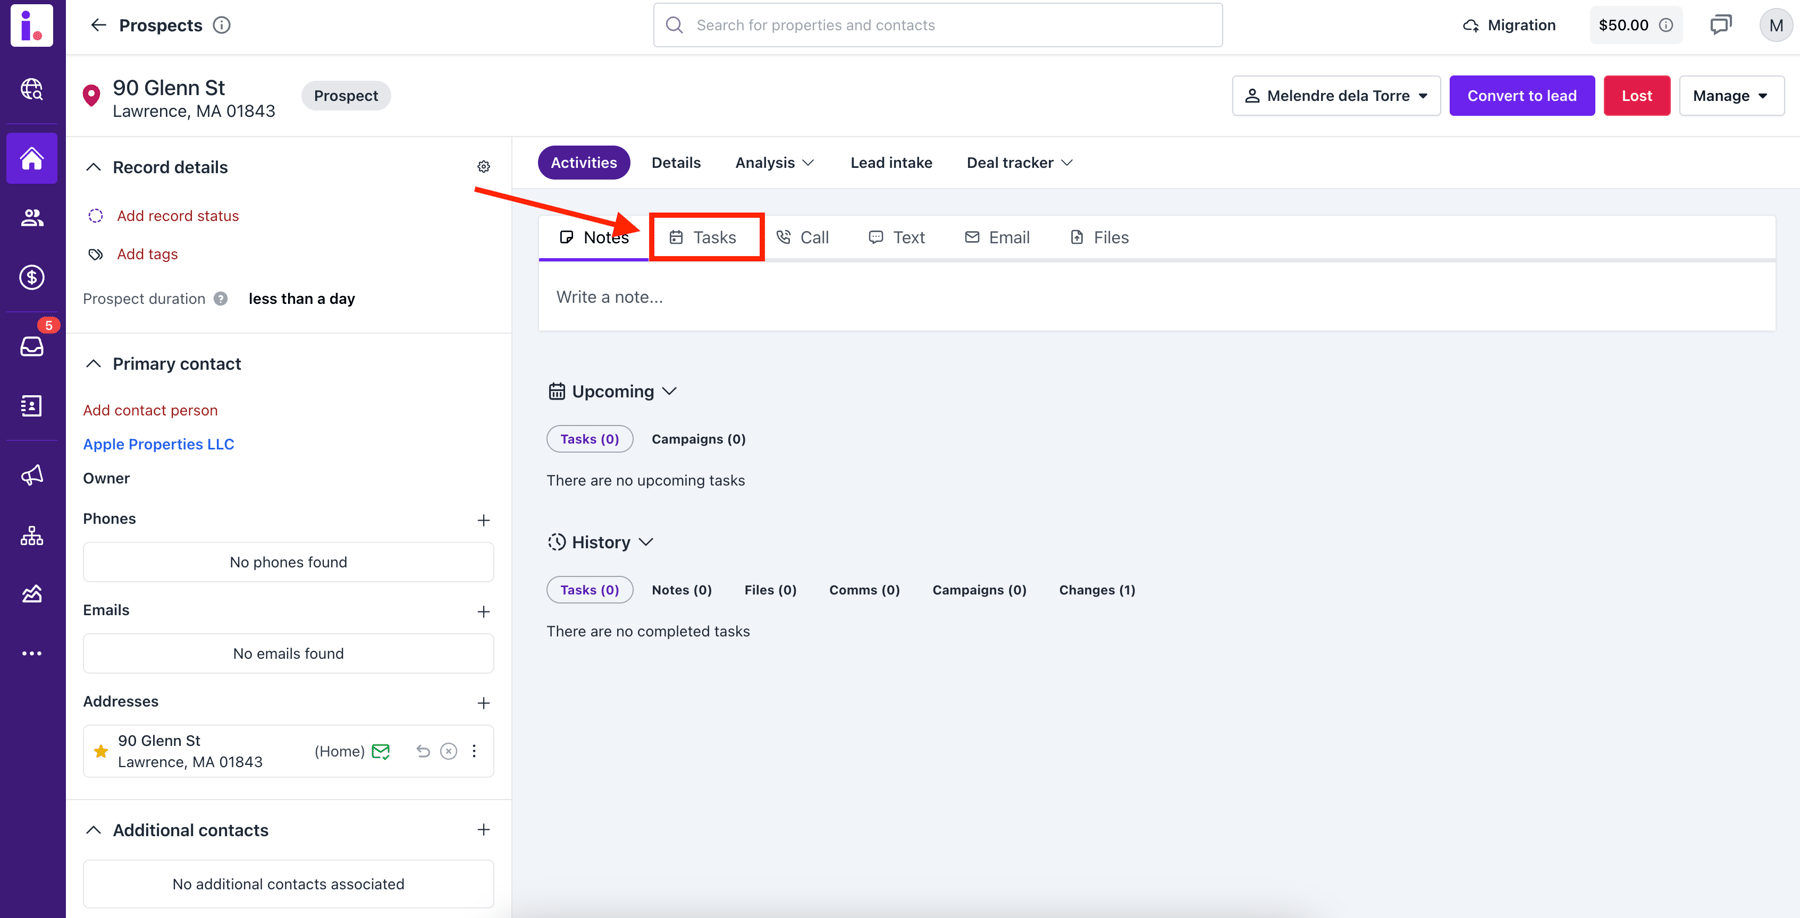This screenshot has width=1800, height=918.
Task: Open the three-dots more sidebar menu
Action: point(32,653)
